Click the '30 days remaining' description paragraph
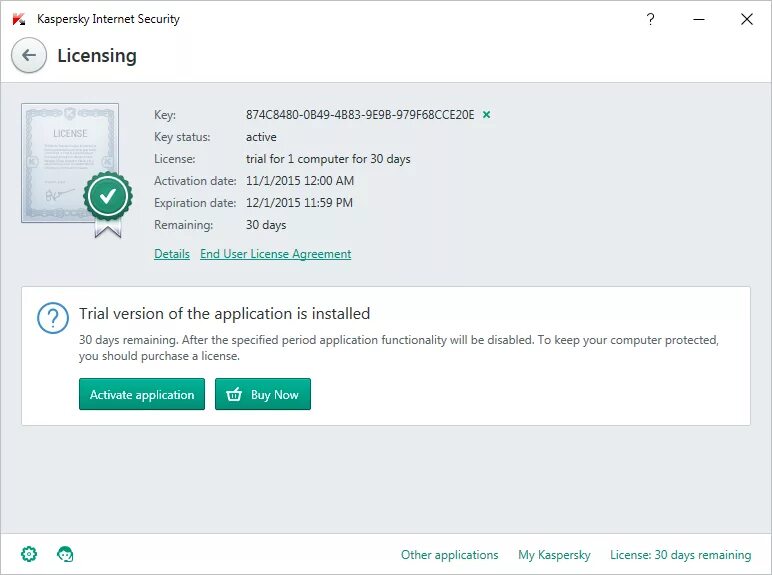This screenshot has width=772, height=575. click(399, 348)
